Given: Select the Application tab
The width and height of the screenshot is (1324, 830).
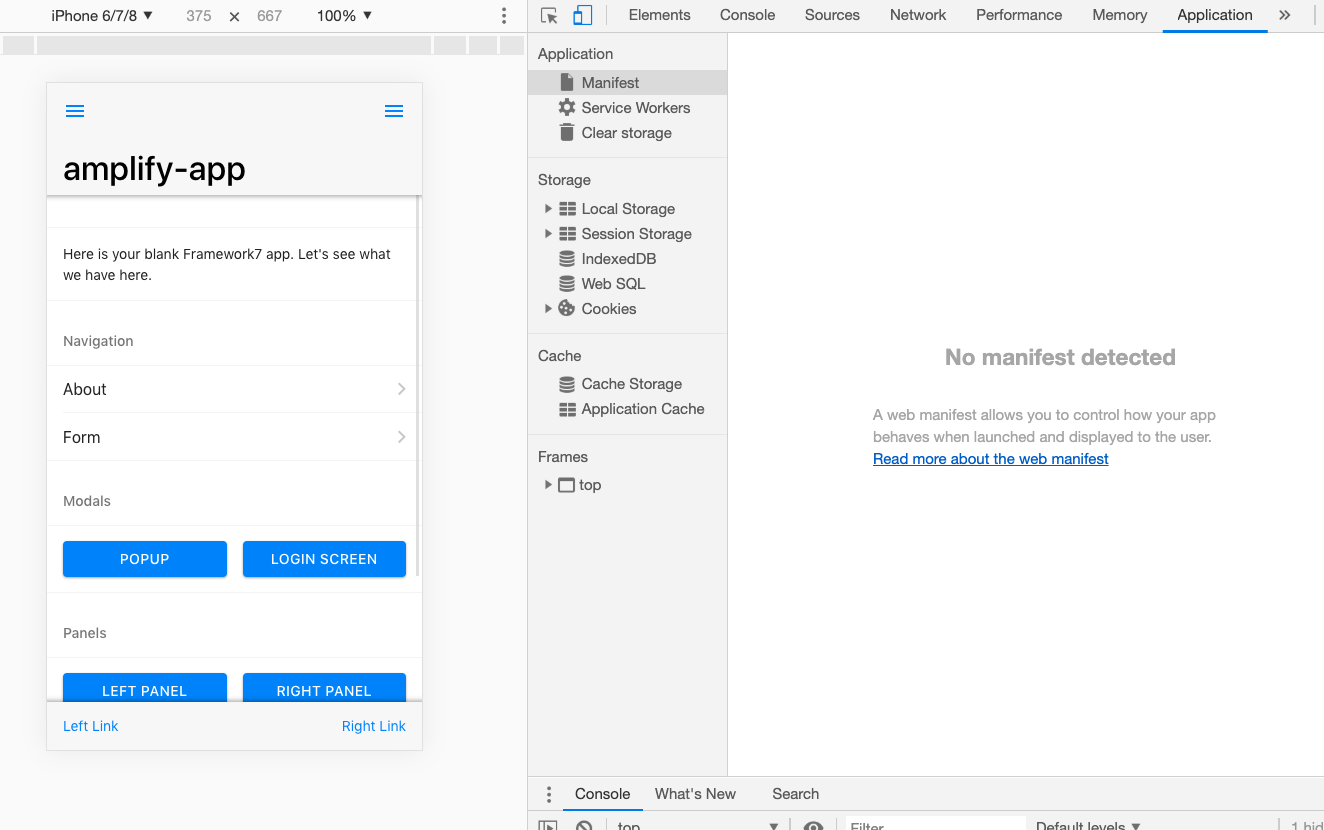Looking at the screenshot, I should [x=1215, y=15].
